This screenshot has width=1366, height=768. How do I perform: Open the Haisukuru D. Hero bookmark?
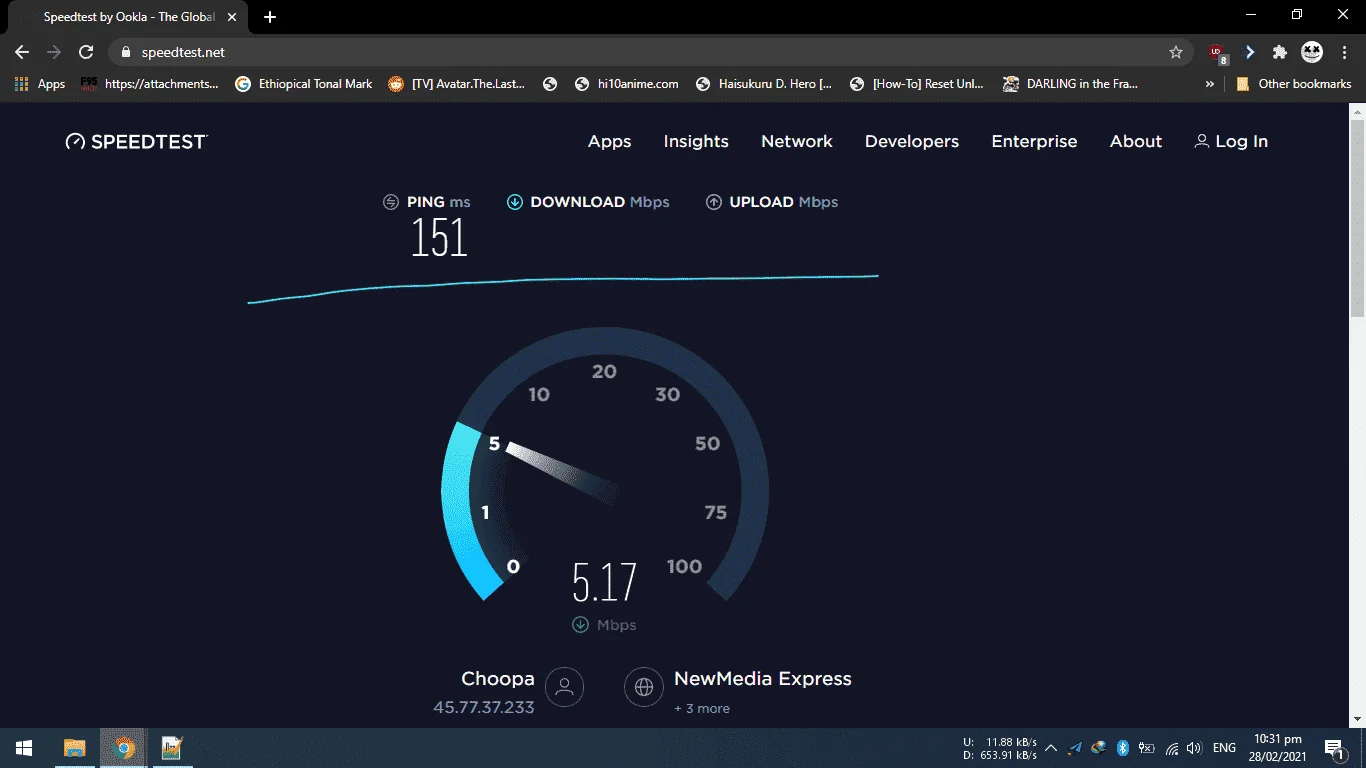764,84
